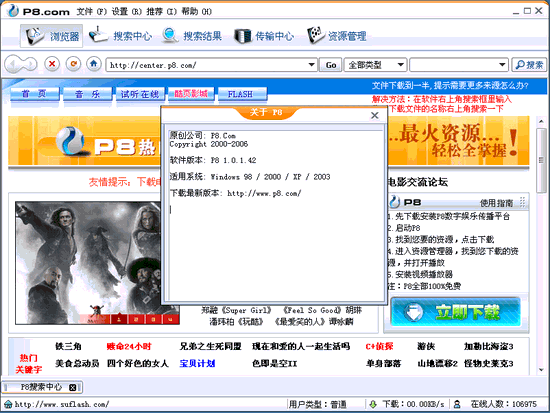
Task: Open the 赎命24小时 keyword link
Action: pyautogui.click(x=128, y=346)
